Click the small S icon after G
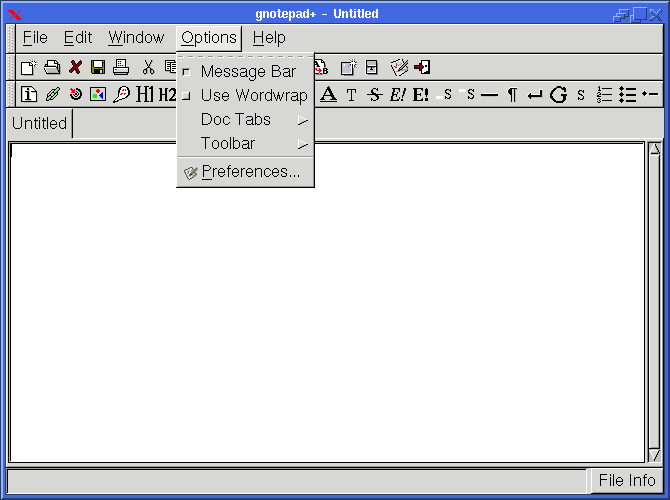The height and width of the screenshot is (500, 670). pos(581,95)
